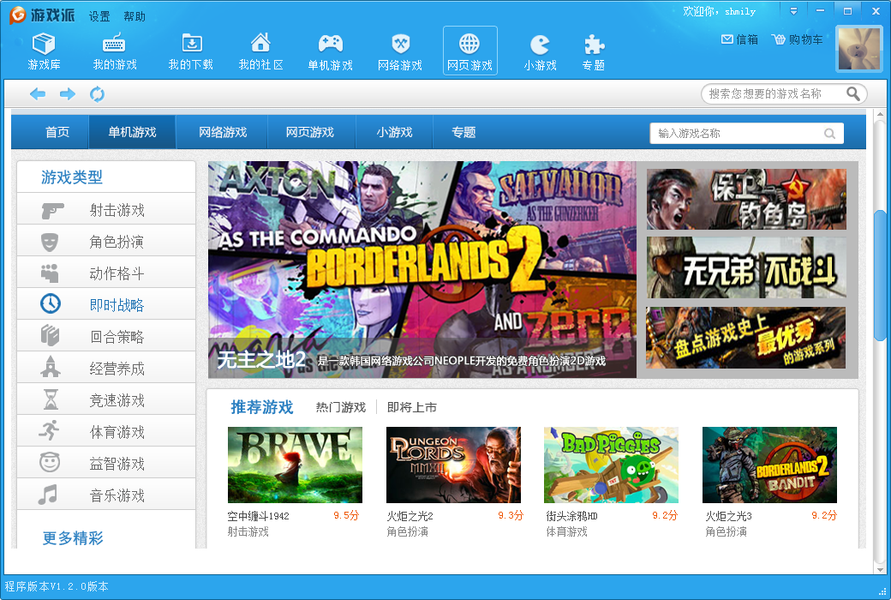This screenshot has width=891, height=600.
Task: Switch to 小游戏 tab in blue navigation bar
Action: coord(394,132)
